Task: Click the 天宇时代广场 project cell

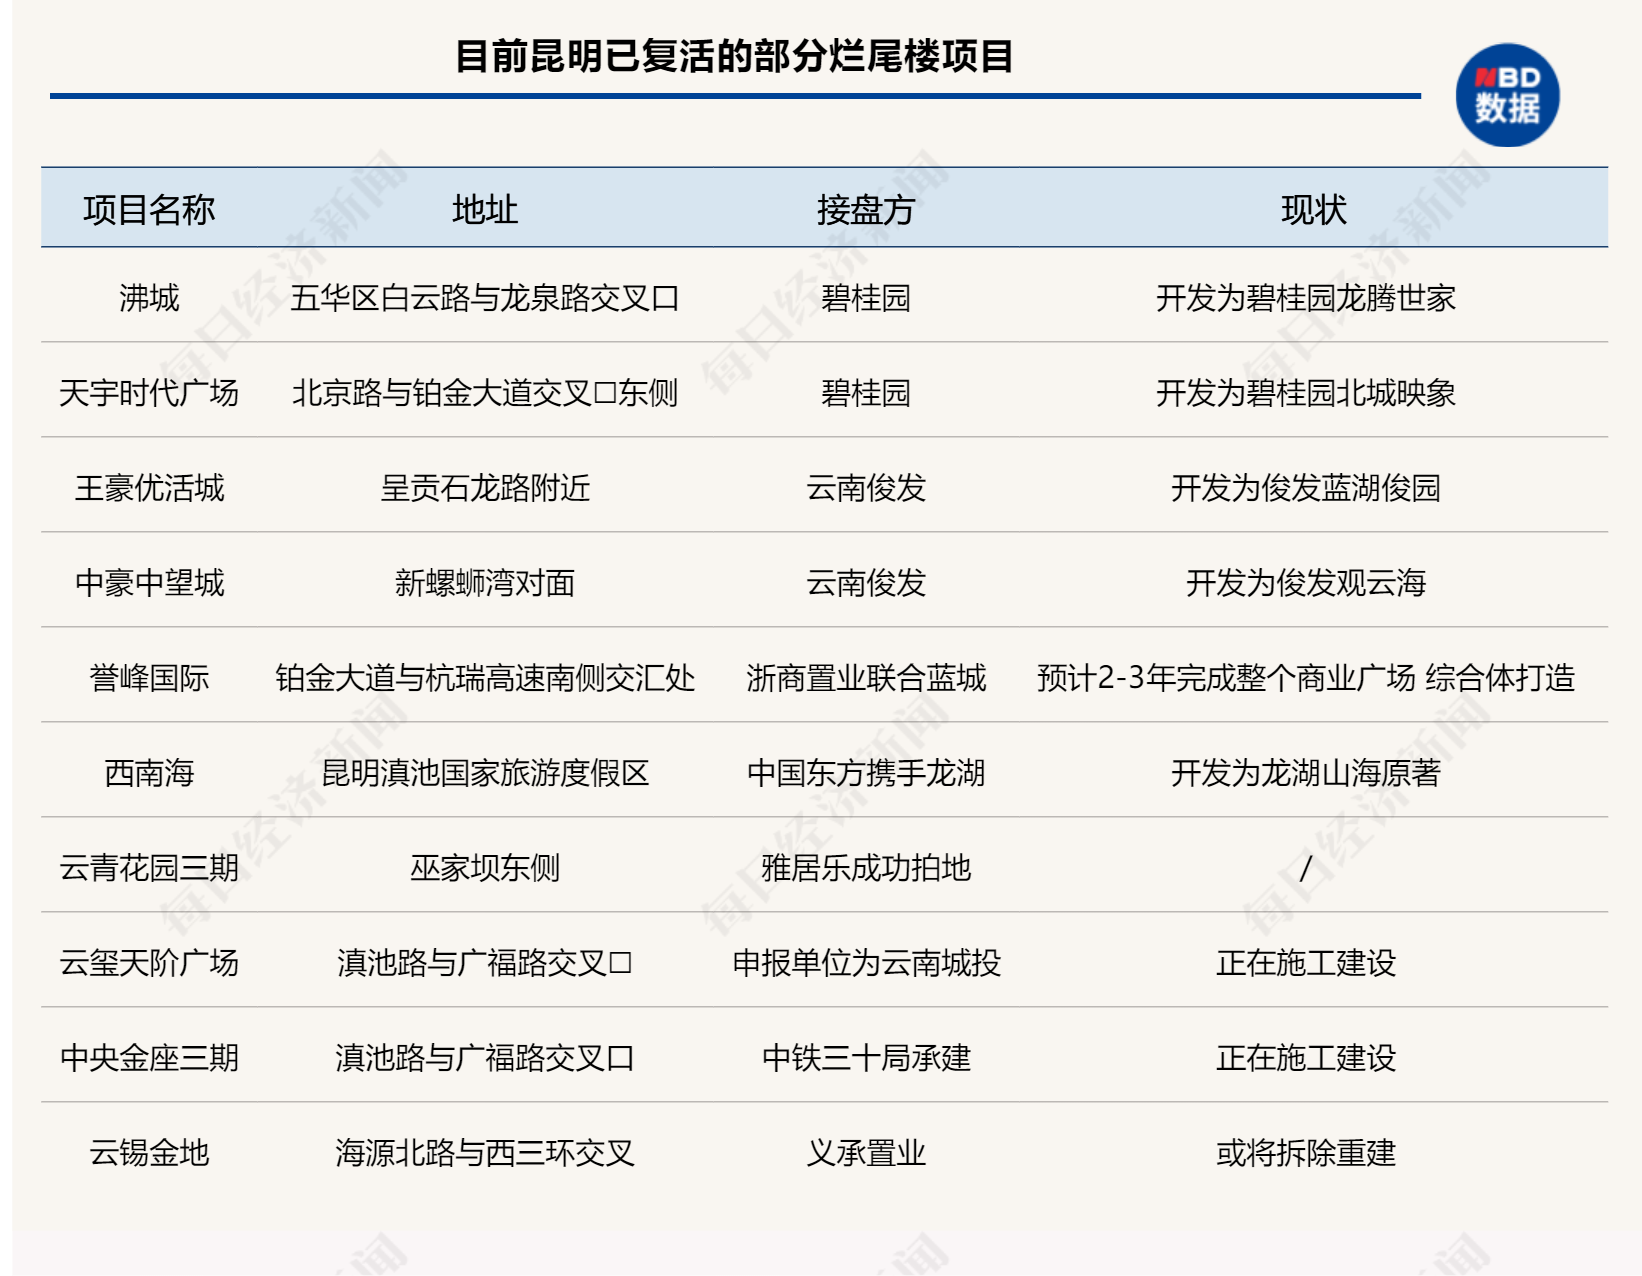Action: (149, 393)
